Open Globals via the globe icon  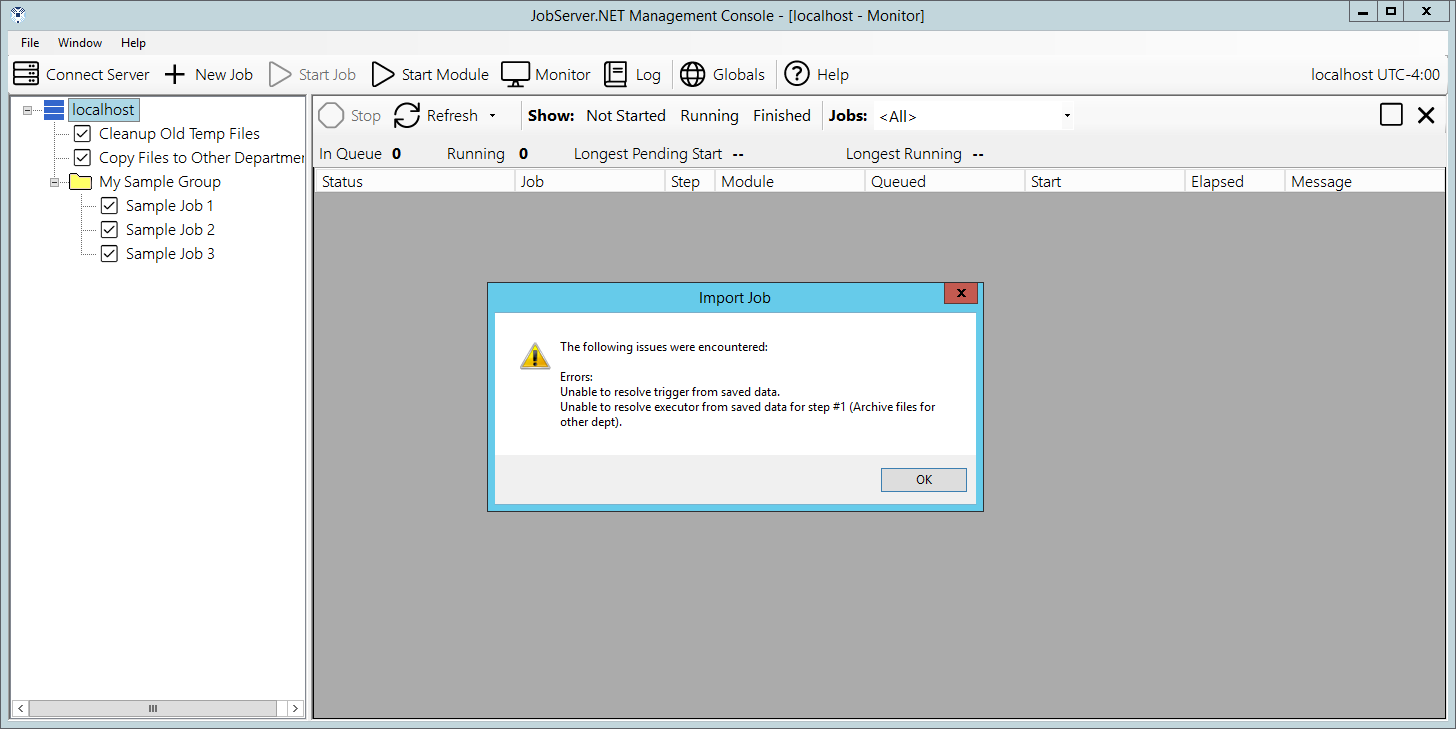693,74
